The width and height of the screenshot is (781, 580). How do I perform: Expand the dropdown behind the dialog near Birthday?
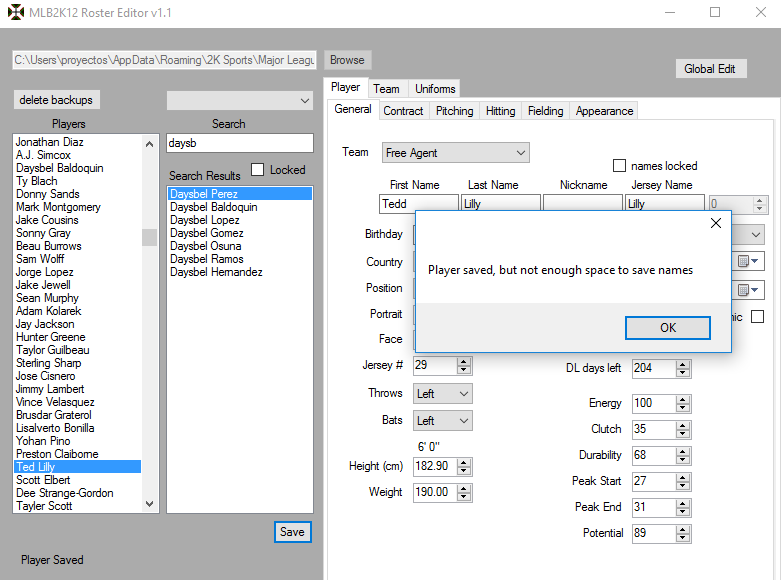[x=755, y=234]
